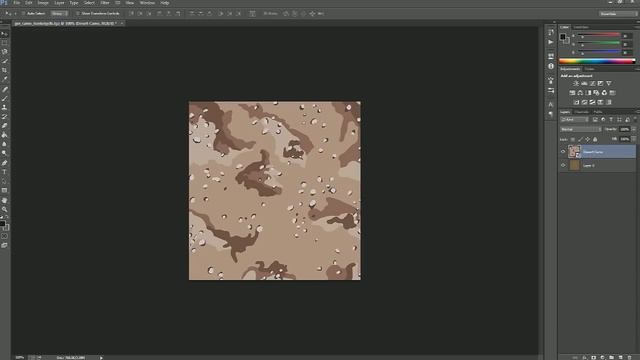Hide the Layer 0 layer

coord(563,165)
